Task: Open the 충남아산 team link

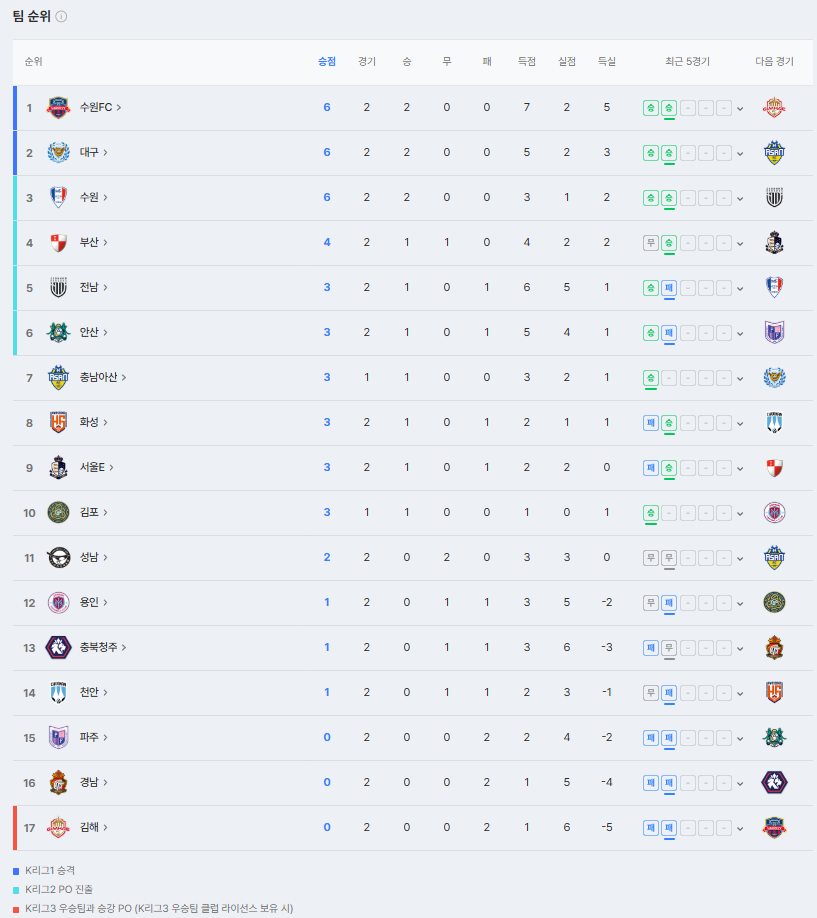Action: (x=103, y=377)
